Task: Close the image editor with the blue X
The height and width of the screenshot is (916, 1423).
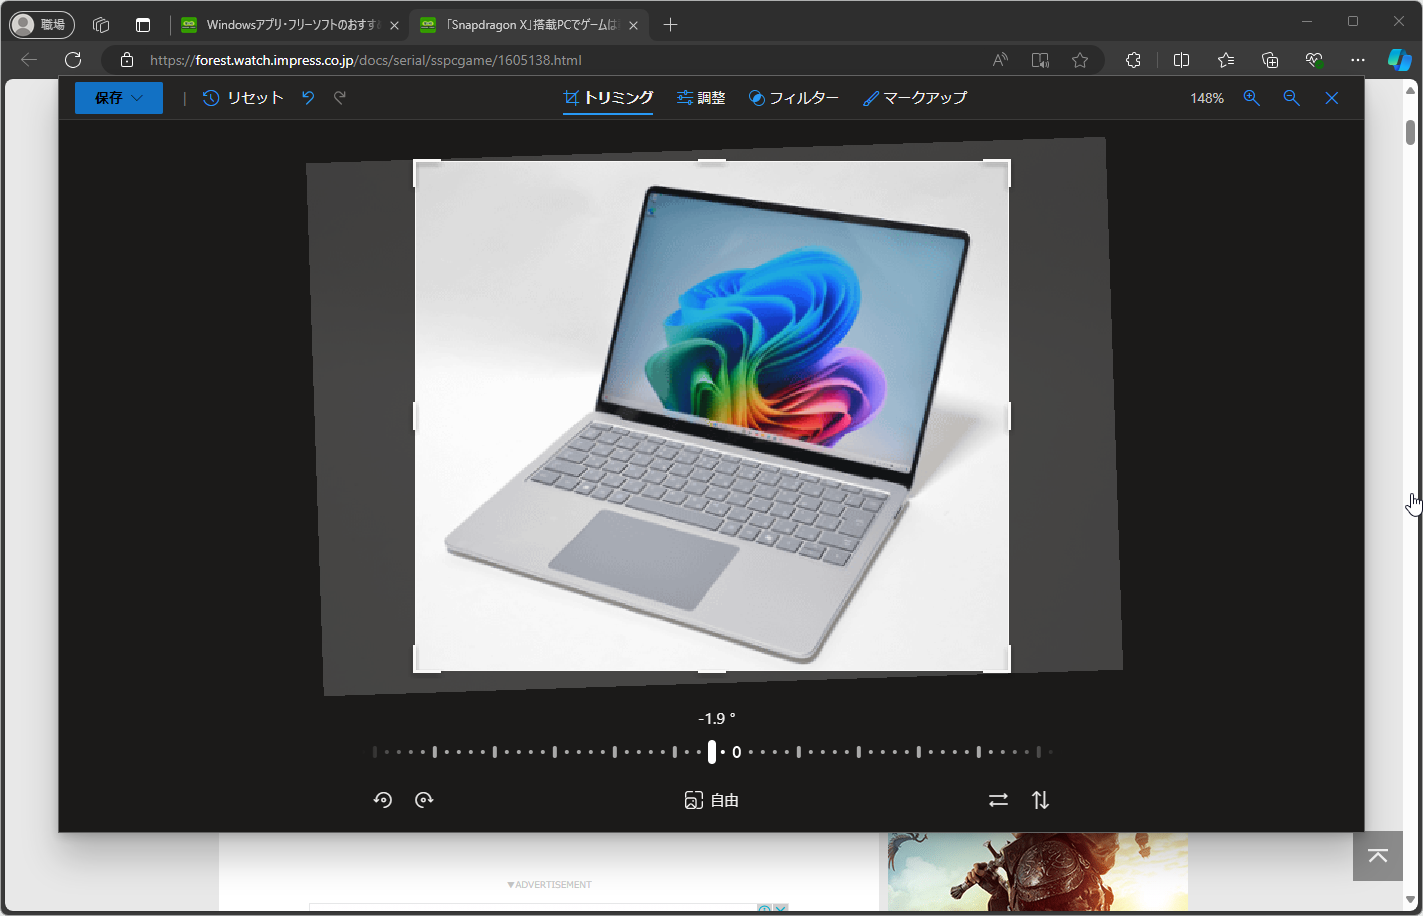Action: coord(1332,98)
